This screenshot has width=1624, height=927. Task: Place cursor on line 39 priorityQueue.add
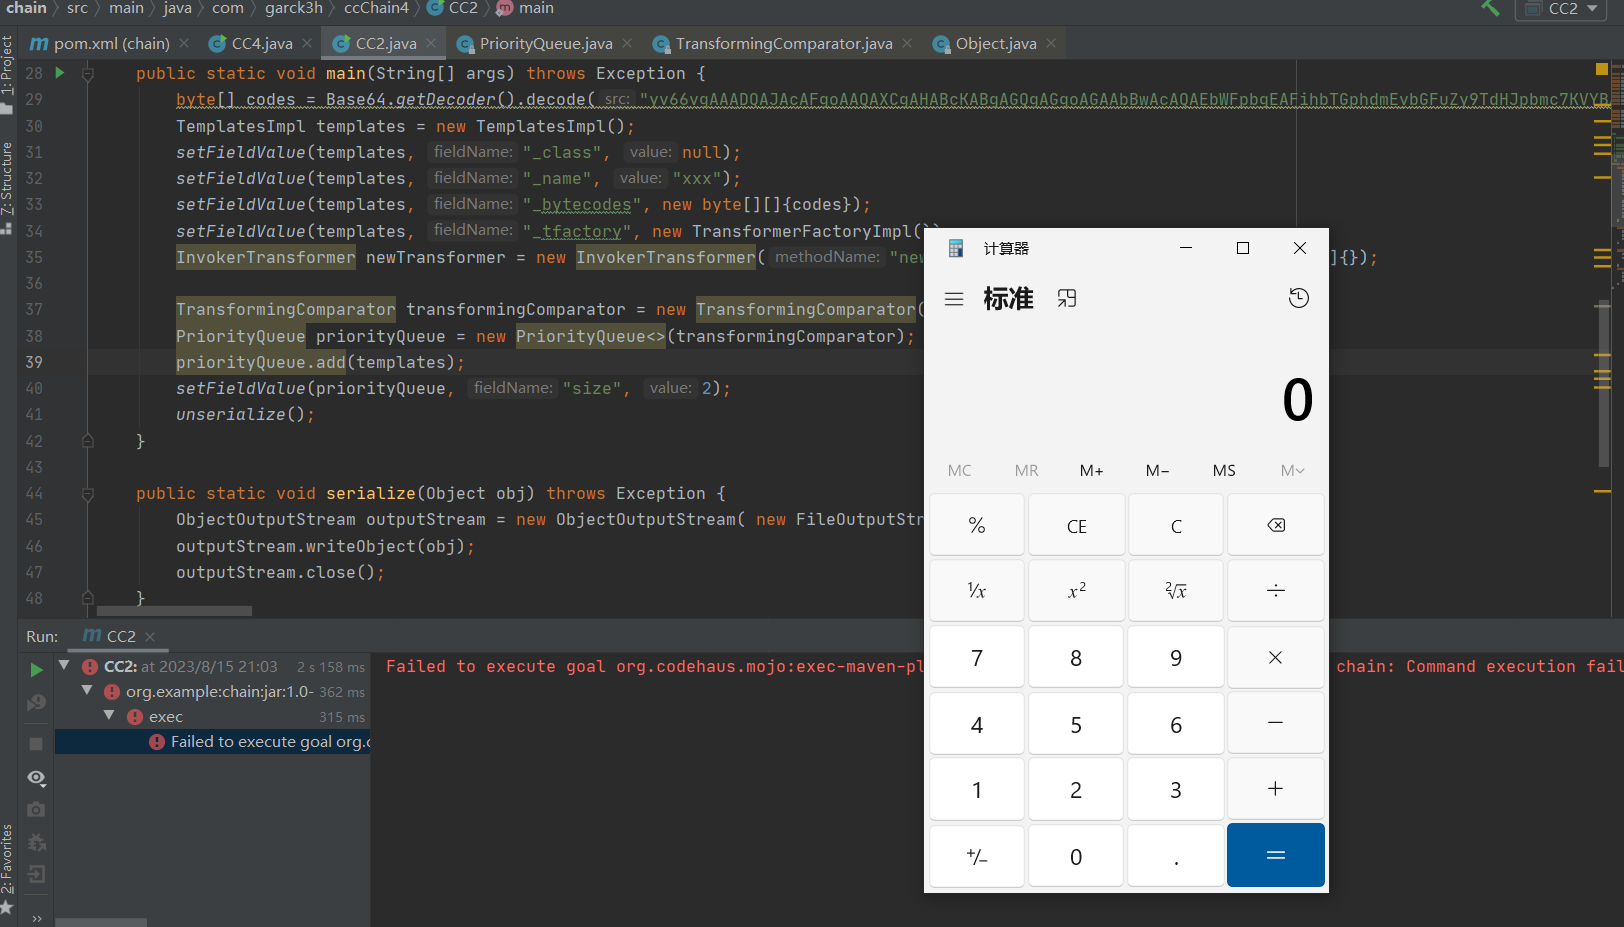(260, 362)
